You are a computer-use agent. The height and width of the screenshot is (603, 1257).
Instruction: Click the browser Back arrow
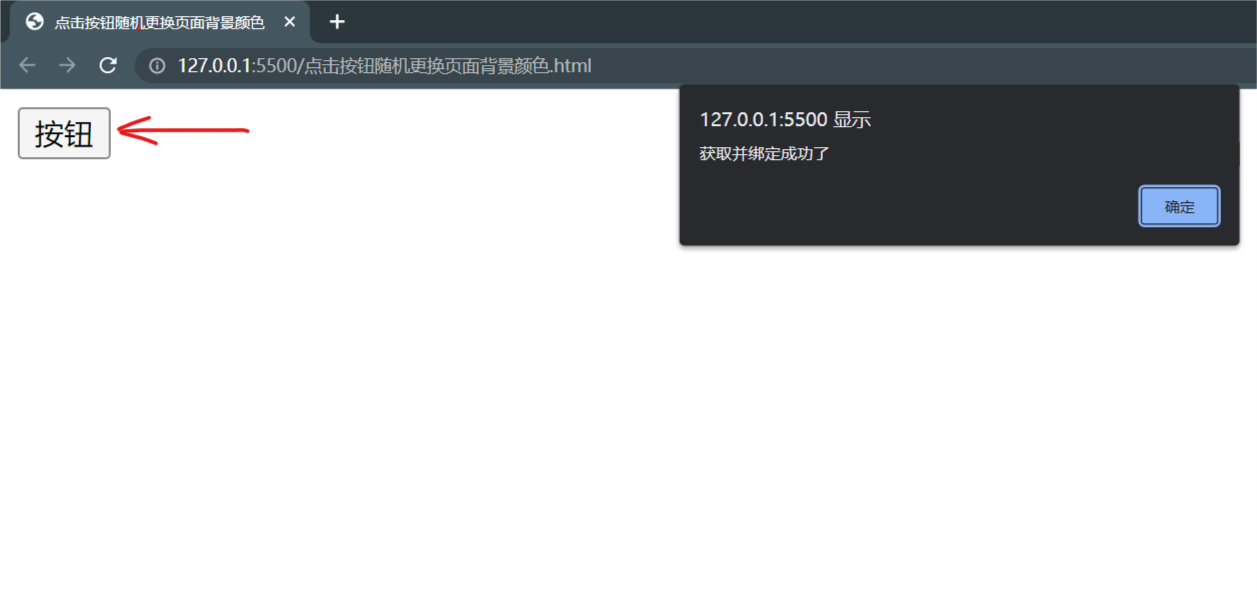[27, 66]
